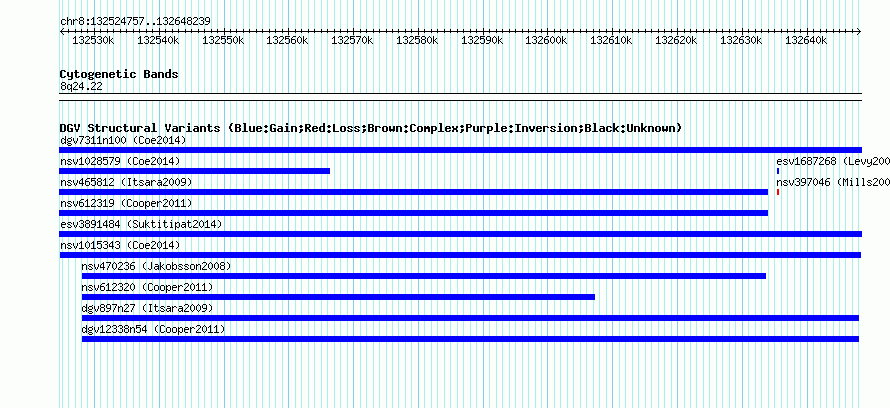This screenshot has height=408, width=890.
Task: Select the blue gain bar under nsv465812
Action: click(x=414, y=192)
